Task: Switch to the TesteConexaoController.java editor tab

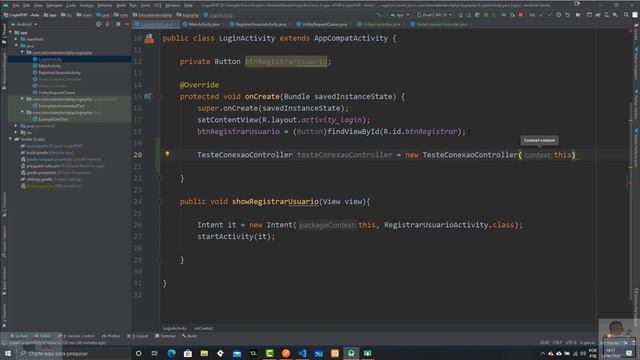Action: [x=442, y=24]
